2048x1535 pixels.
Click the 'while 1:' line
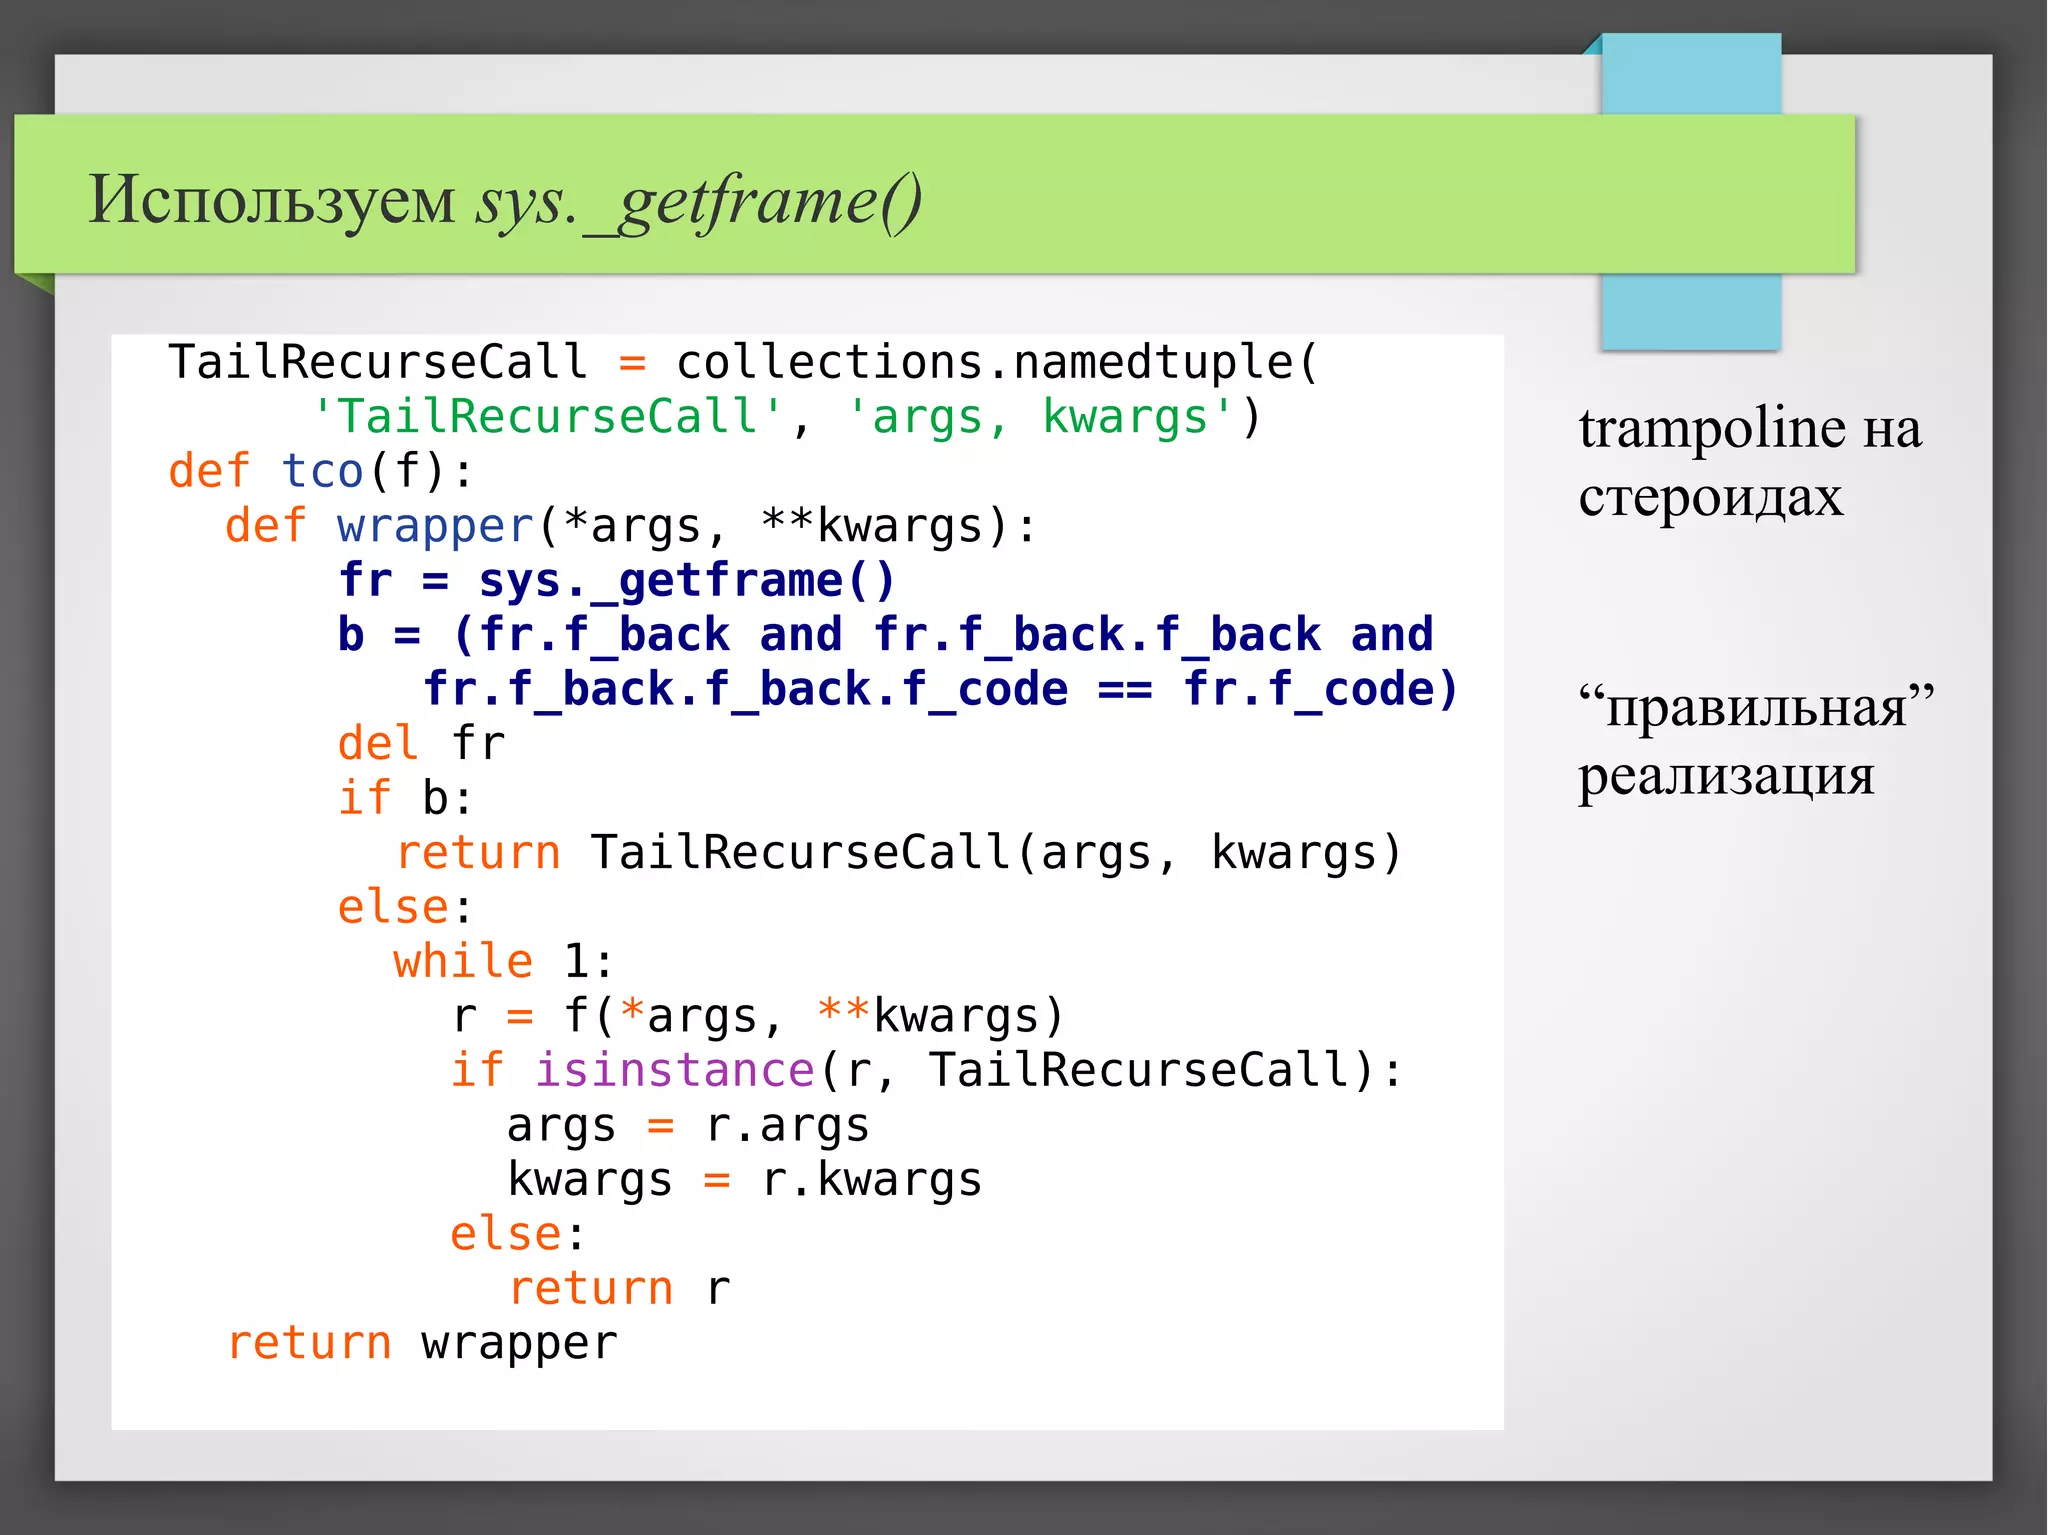click(503, 961)
